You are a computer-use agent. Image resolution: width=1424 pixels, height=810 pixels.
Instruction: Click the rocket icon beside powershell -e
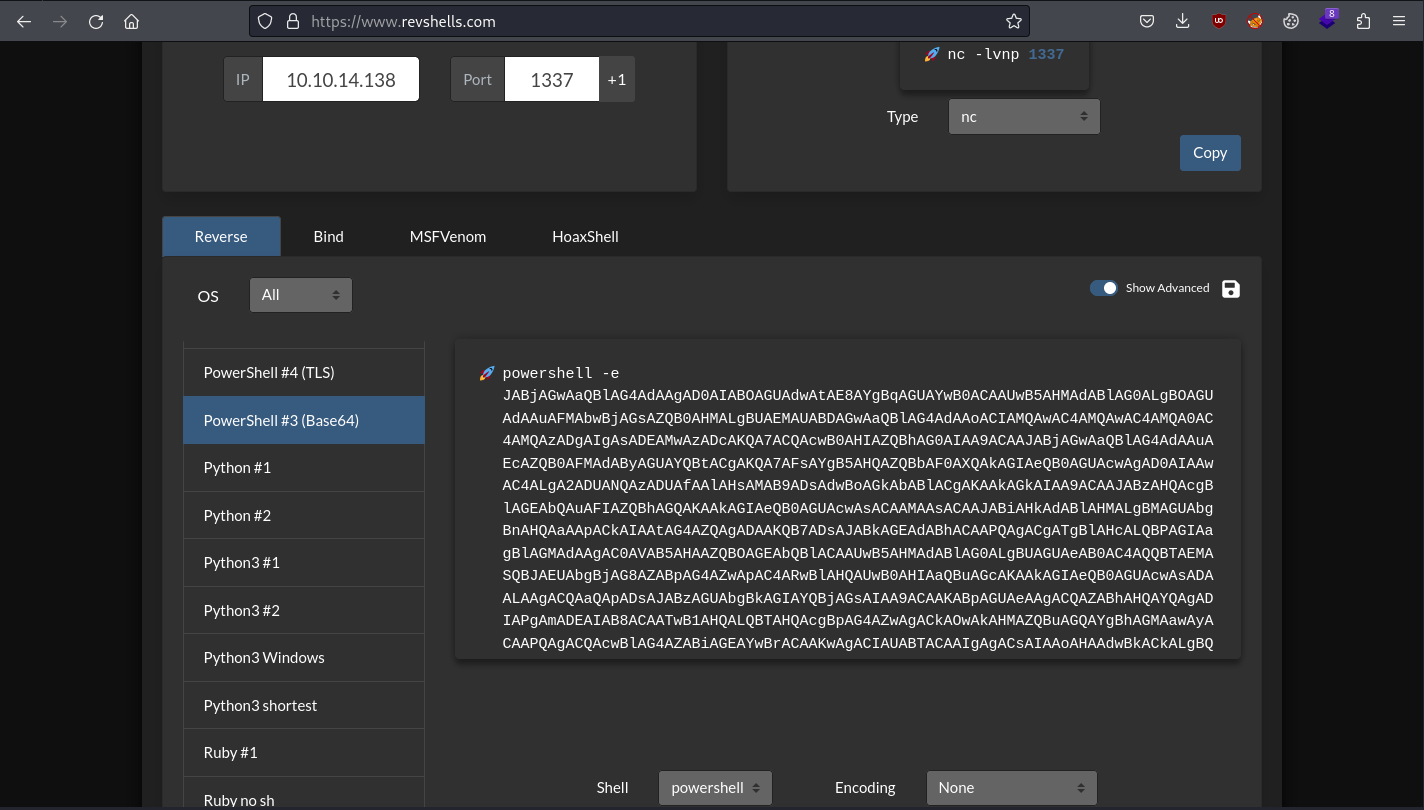[x=487, y=373]
